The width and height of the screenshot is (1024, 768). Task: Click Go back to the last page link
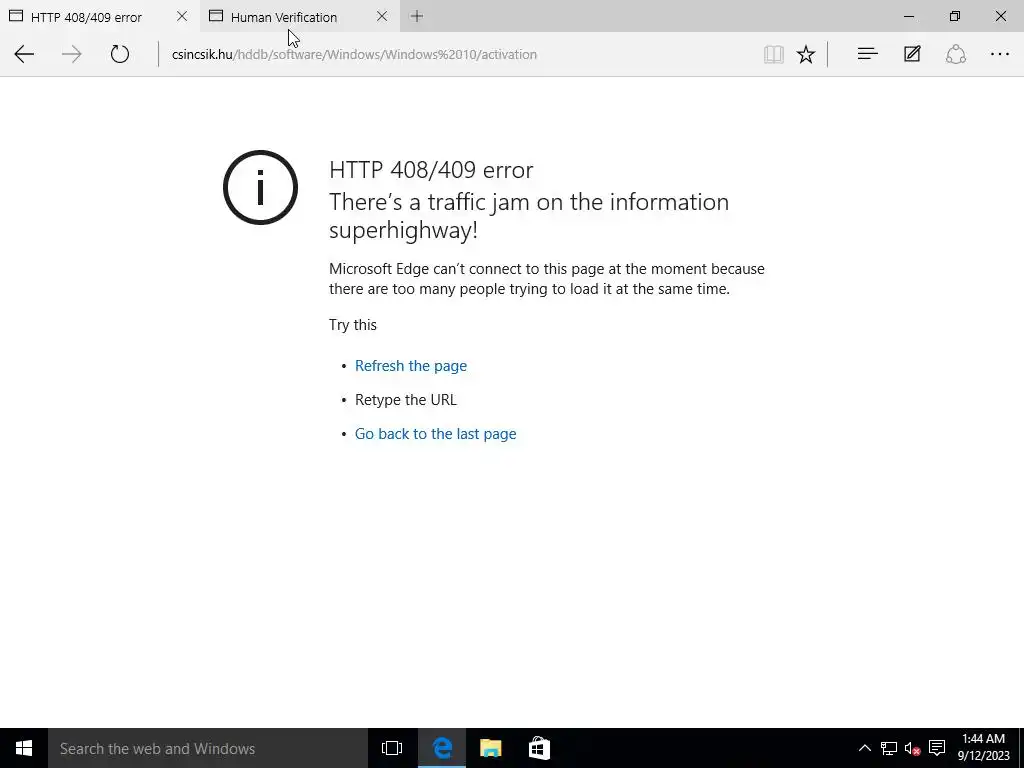pos(436,434)
